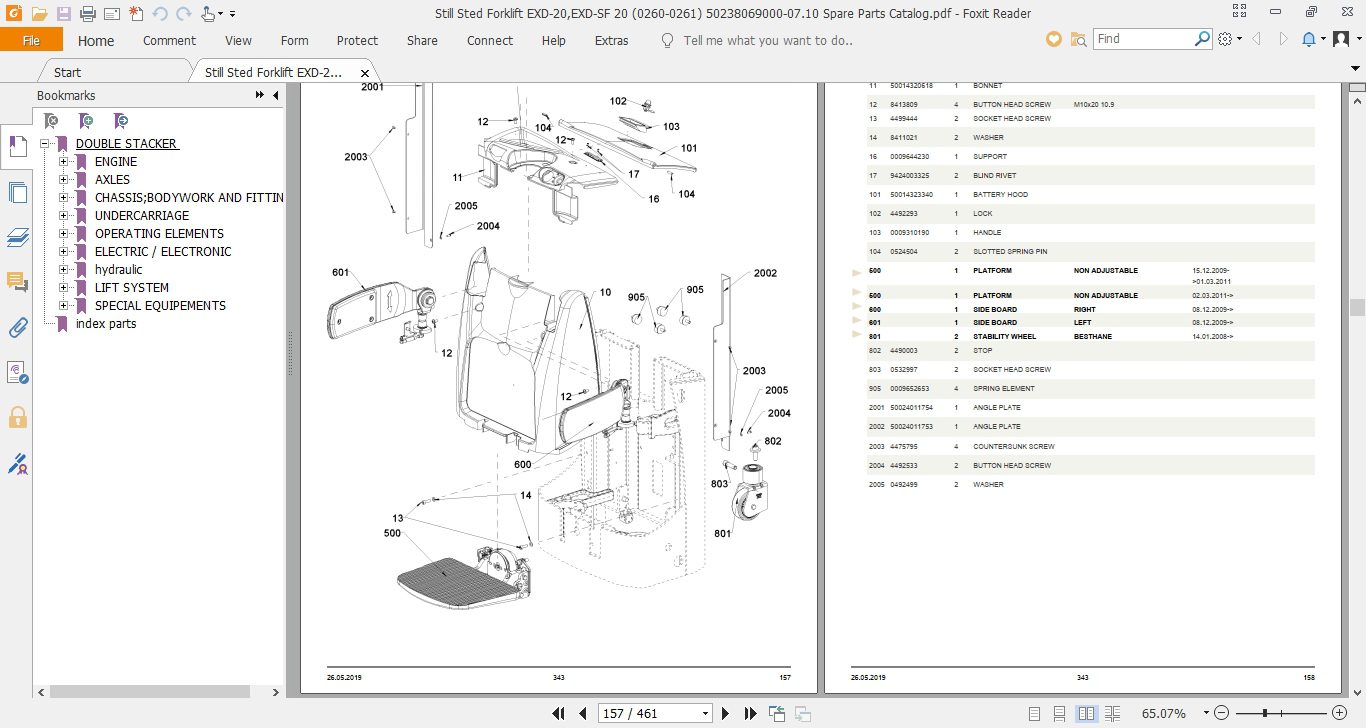
Task: Expand the ENGINE bookmark node
Action: 63,162
